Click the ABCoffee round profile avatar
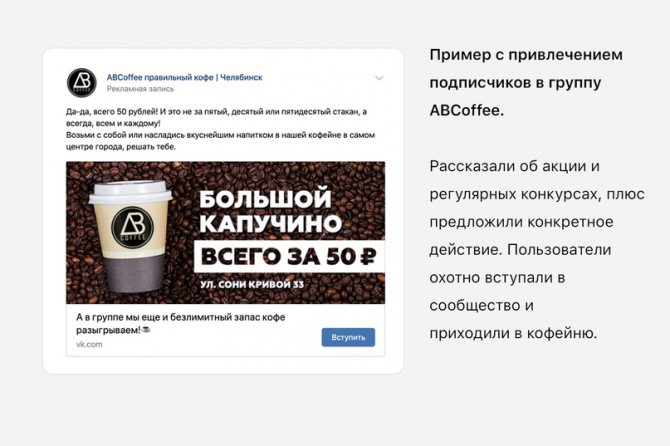The height and width of the screenshot is (446, 670). [x=82, y=82]
